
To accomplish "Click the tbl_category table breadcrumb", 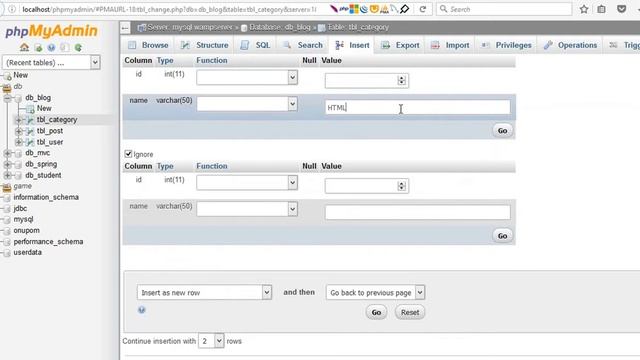I will click(x=358, y=27).
